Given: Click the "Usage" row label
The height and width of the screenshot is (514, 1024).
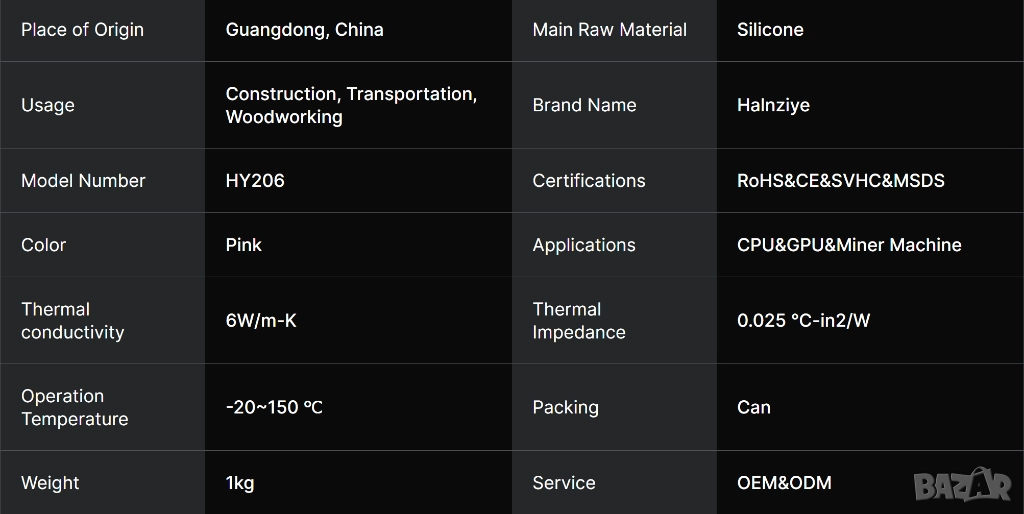Looking at the screenshot, I should (48, 105).
